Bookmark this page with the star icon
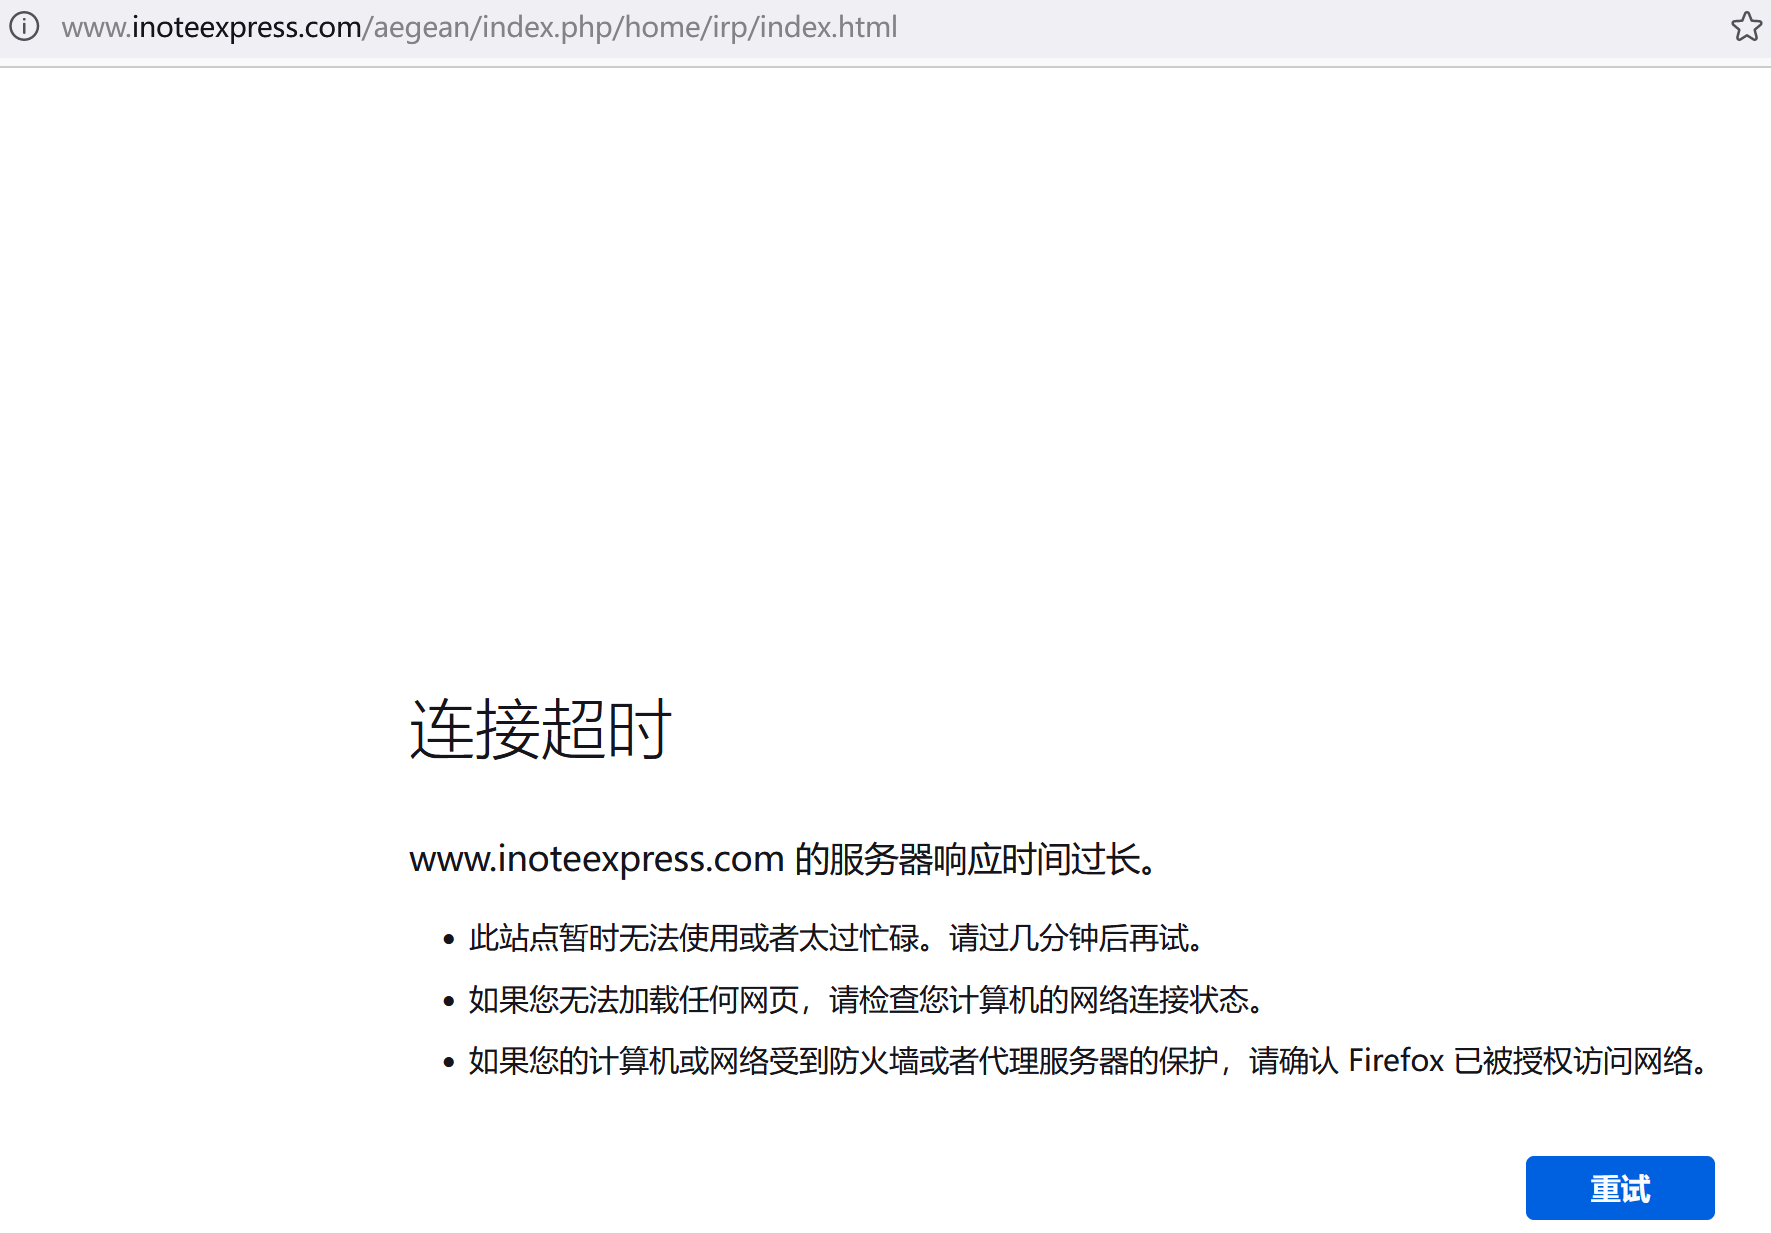Viewport: 1771px width, 1233px height. [x=1746, y=26]
